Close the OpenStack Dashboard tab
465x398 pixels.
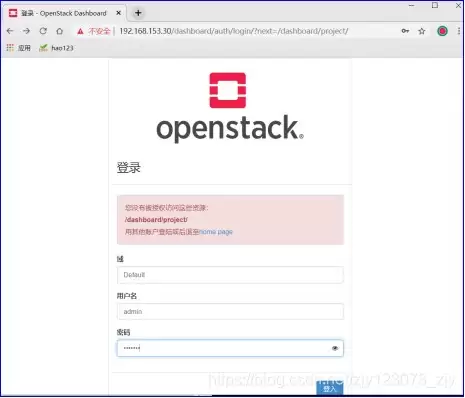click(119, 13)
